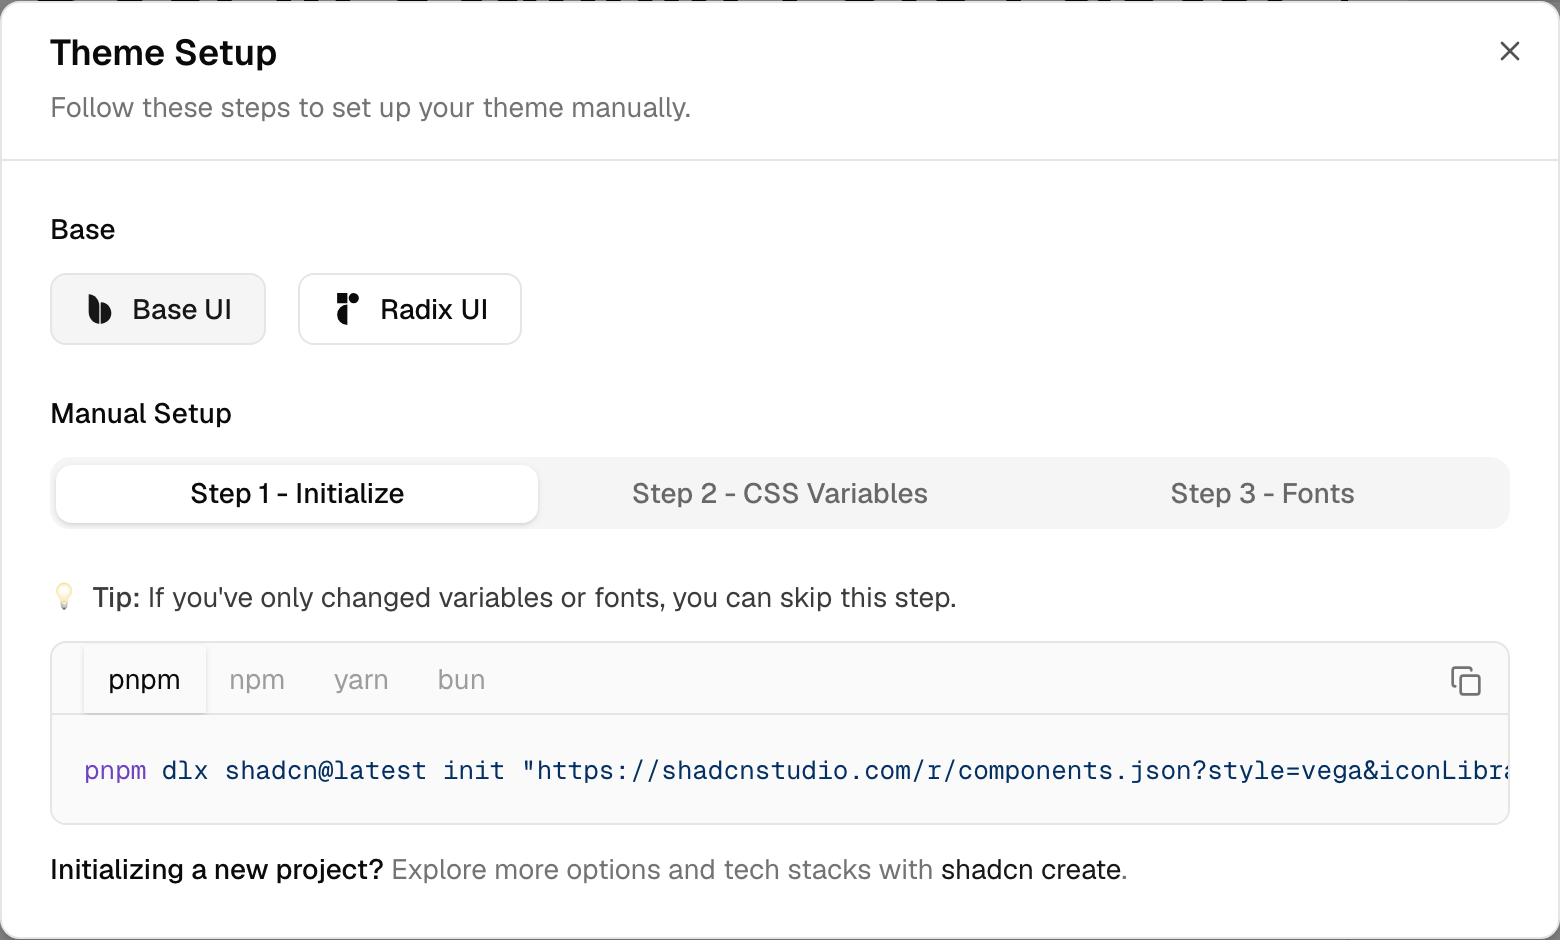Select the pnpm package manager tab
Screen dimensions: 1560x940
145,680
